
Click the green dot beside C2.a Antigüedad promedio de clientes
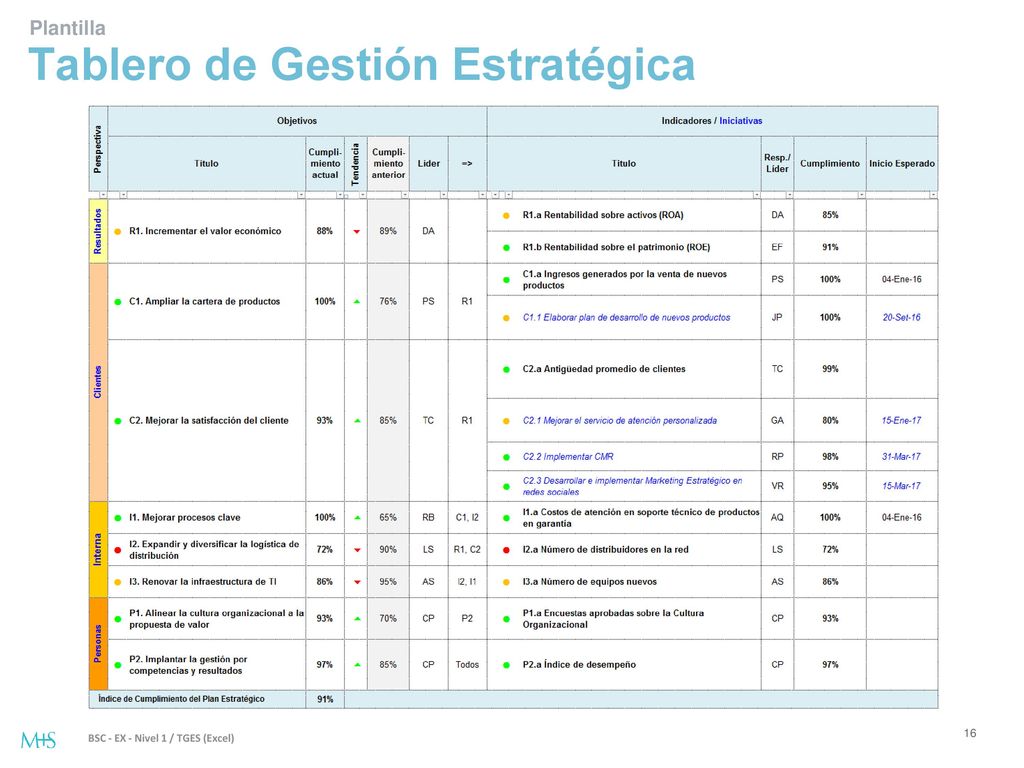pyautogui.click(x=506, y=370)
